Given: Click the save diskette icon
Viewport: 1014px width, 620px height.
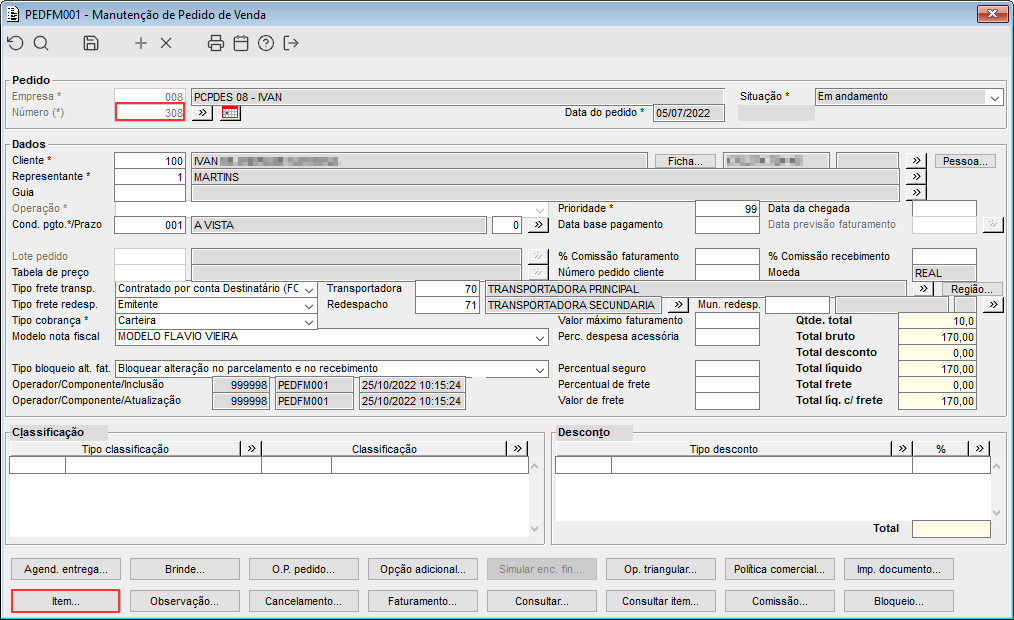Looking at the screenshot, I should (91, 43).
